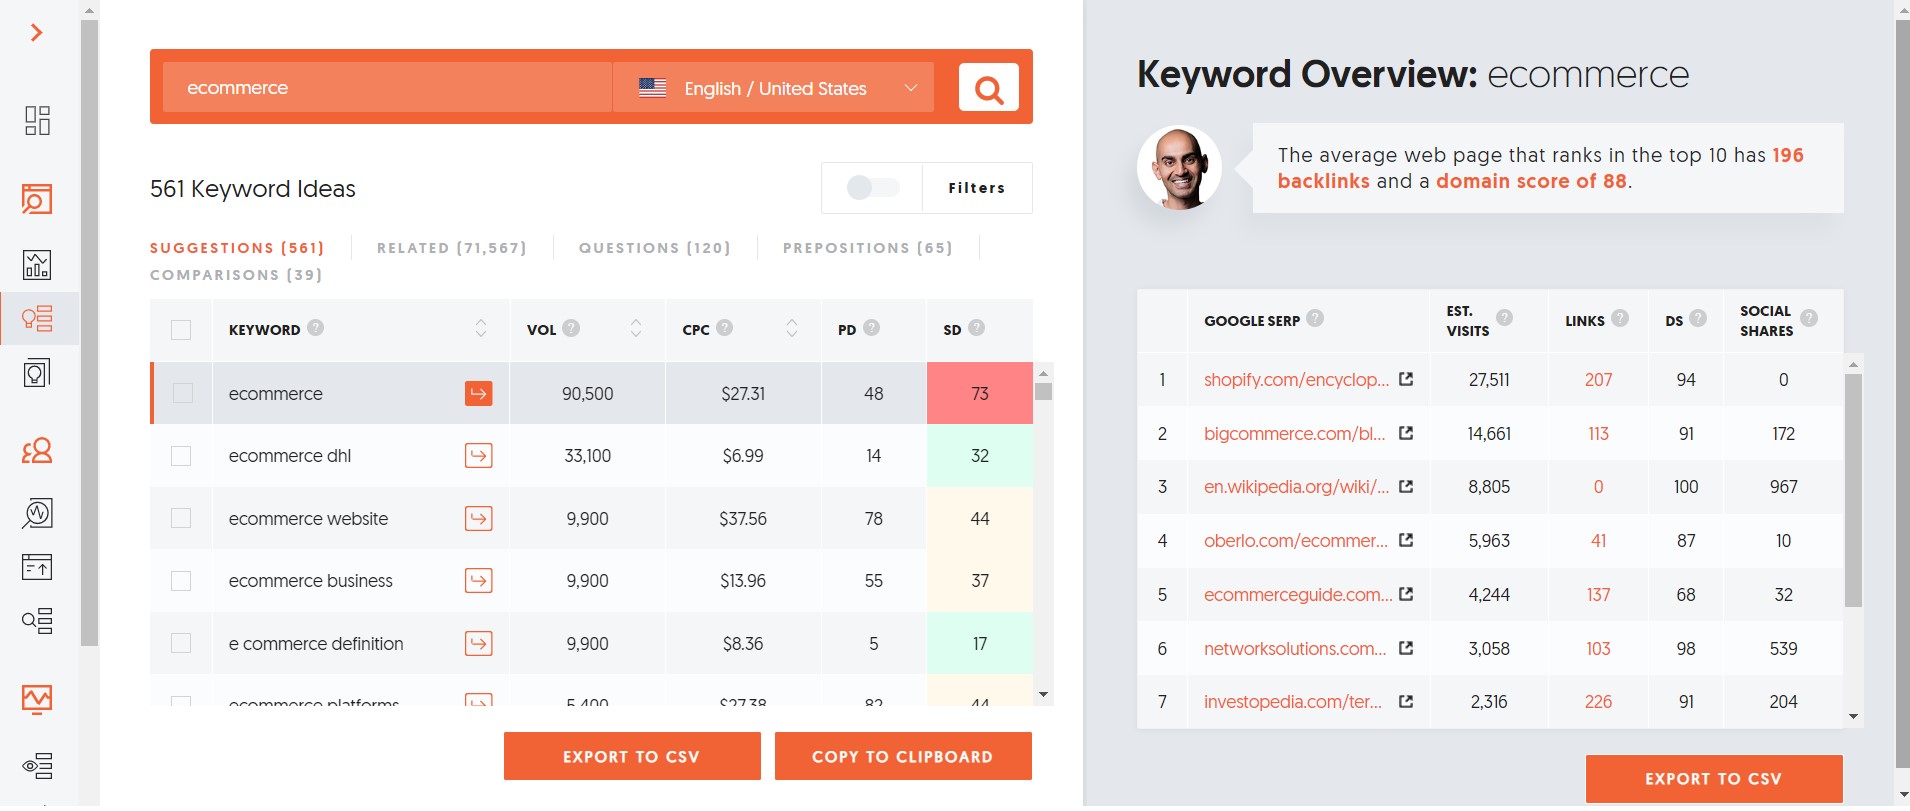Open external link icon for oberlo.com
The image size is (1910, 811).
click(1406, 540)
